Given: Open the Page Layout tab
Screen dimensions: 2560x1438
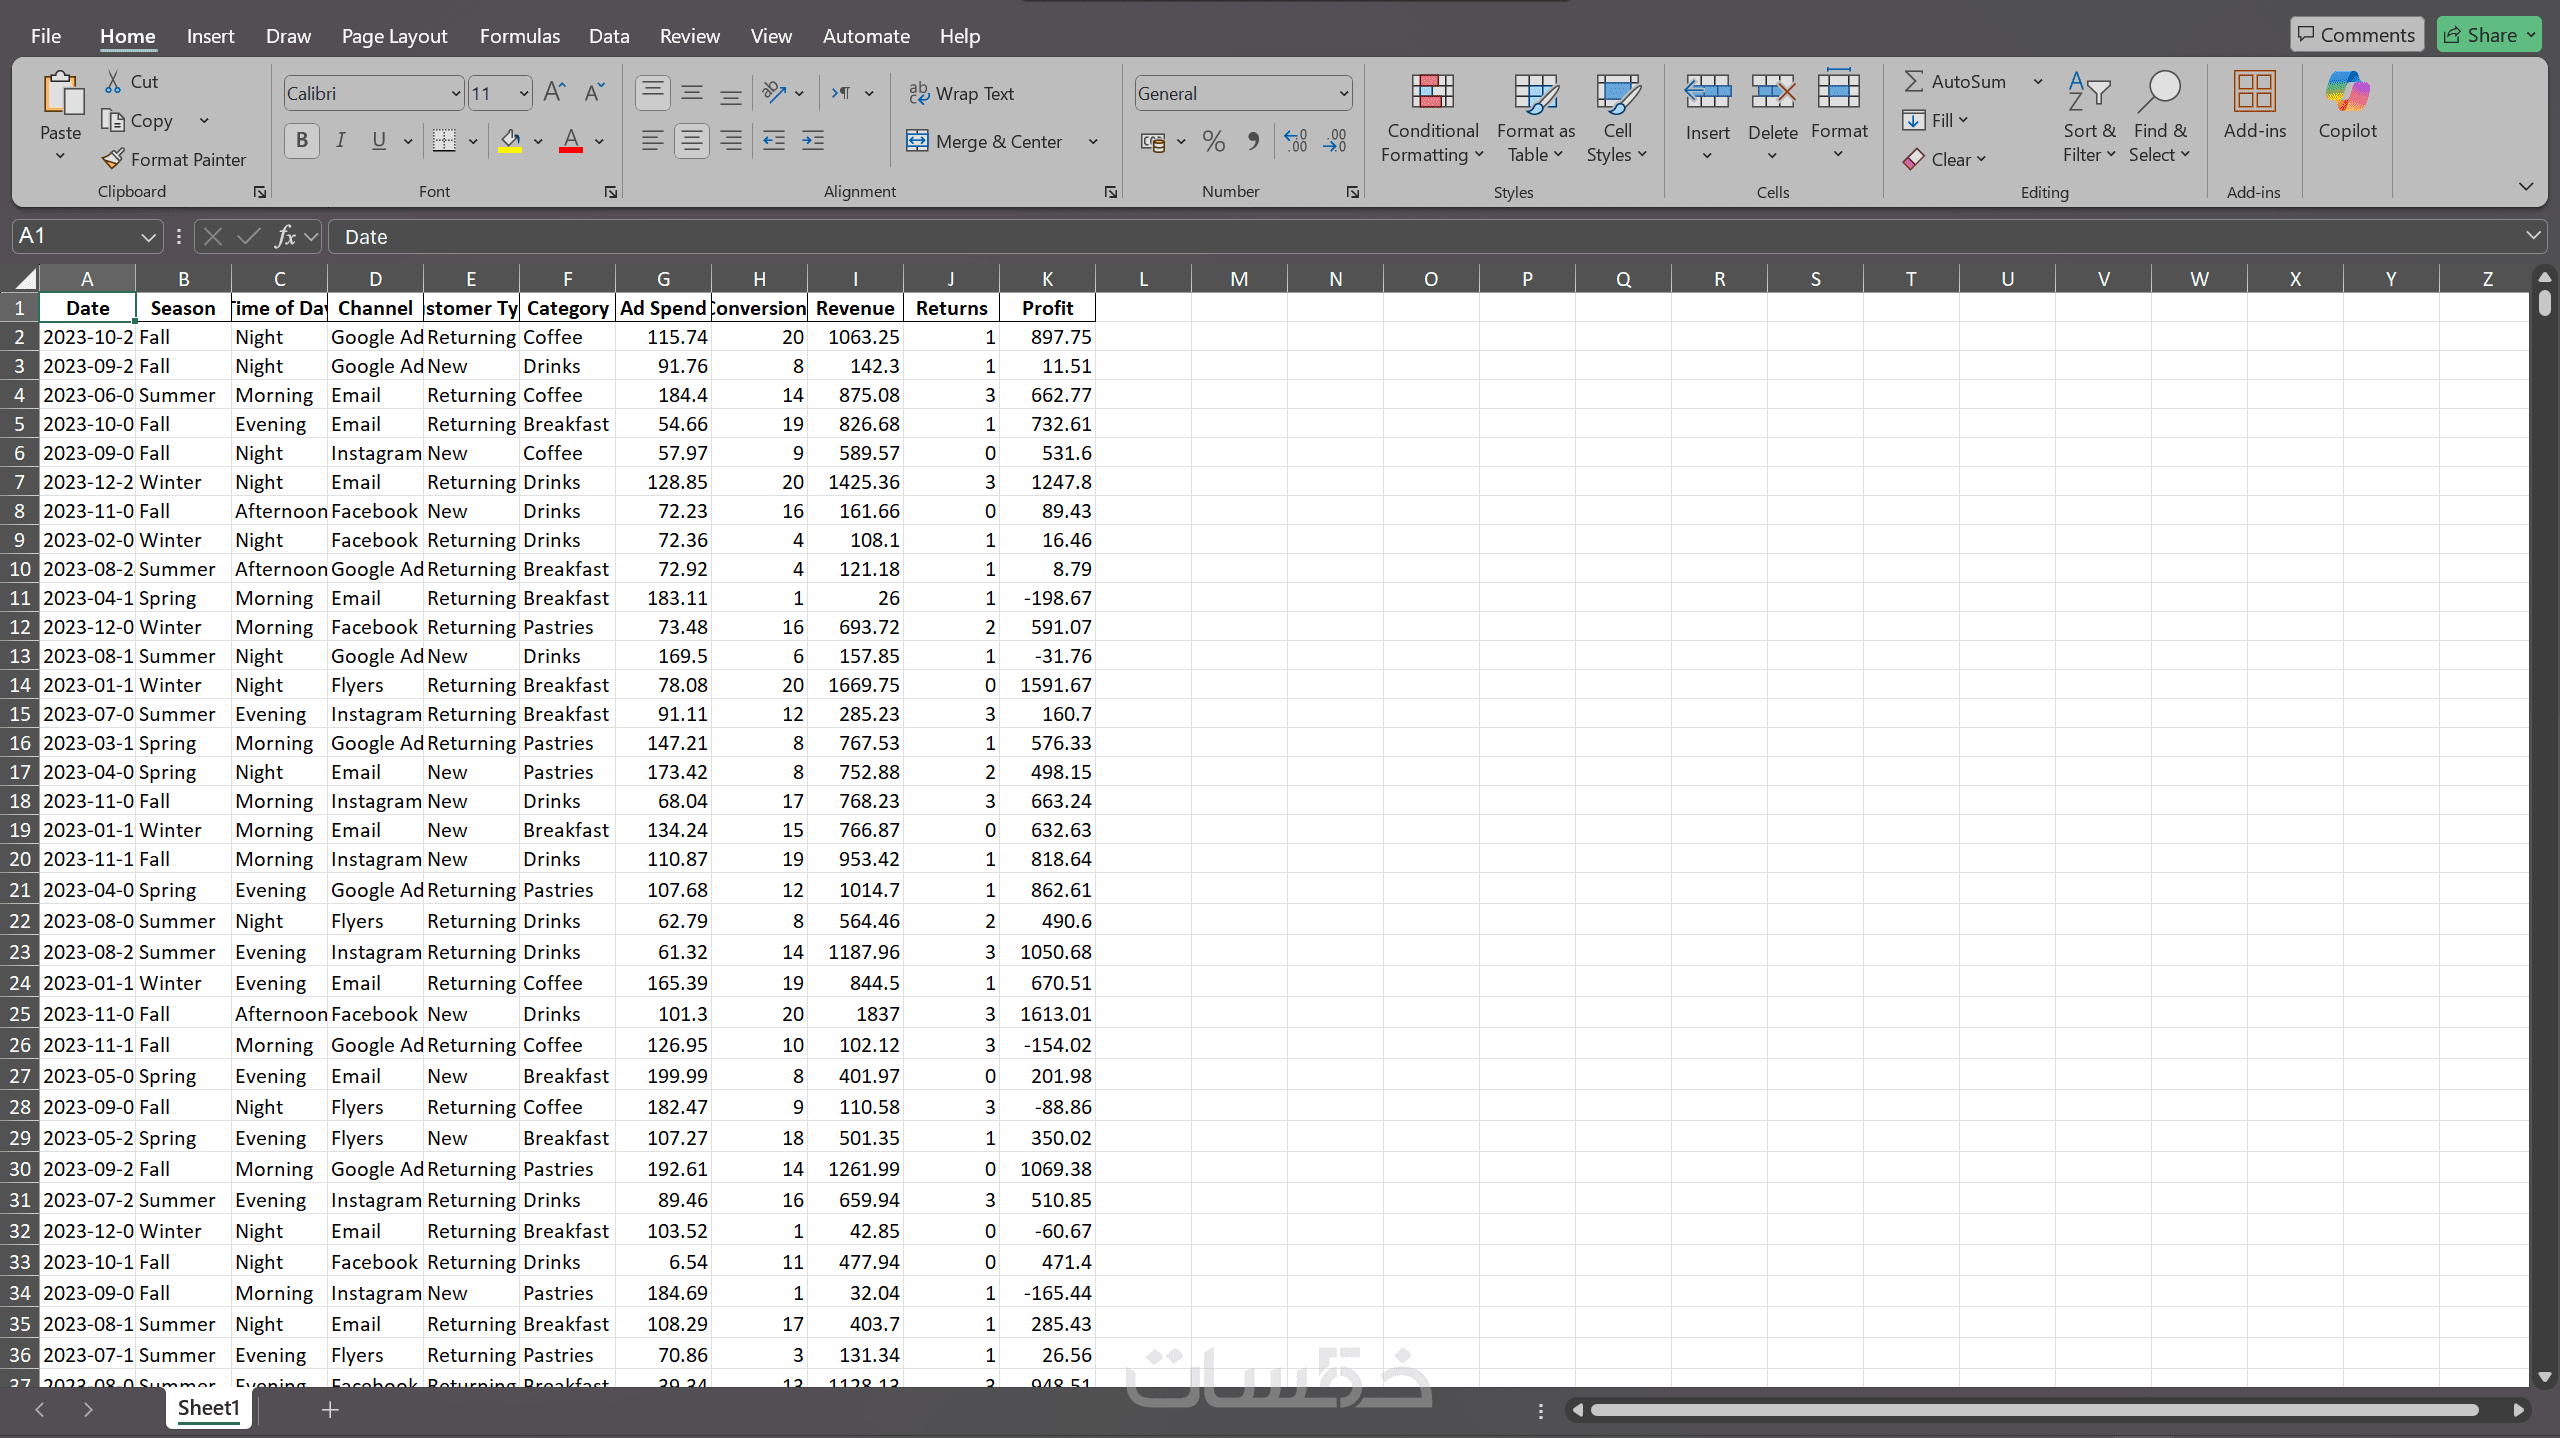Looking at the screenshot, I should (394, 36).
